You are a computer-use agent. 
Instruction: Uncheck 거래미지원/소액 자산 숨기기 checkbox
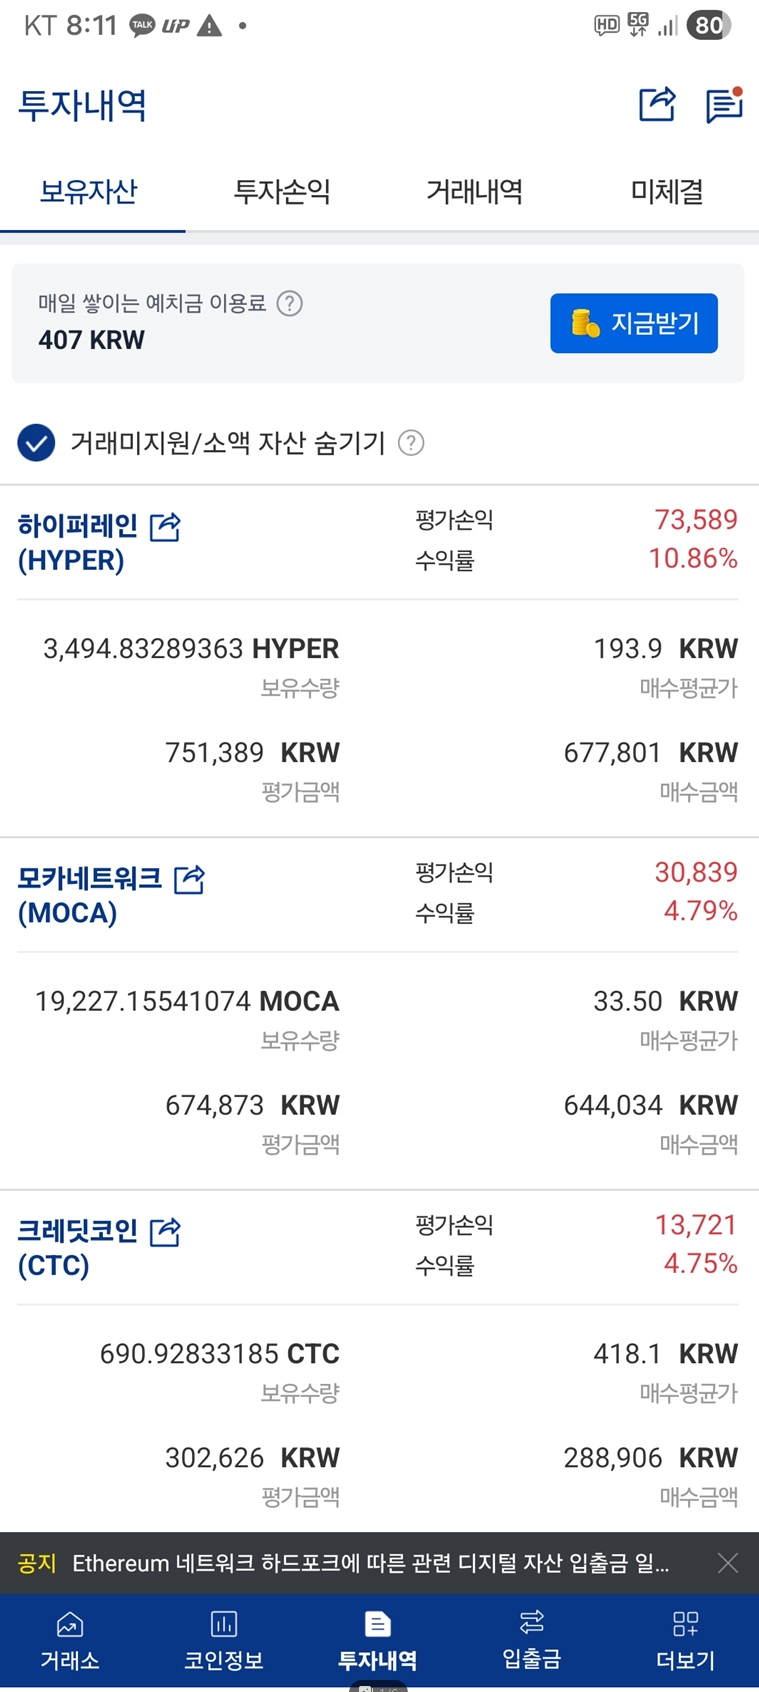tap(36, 442)
